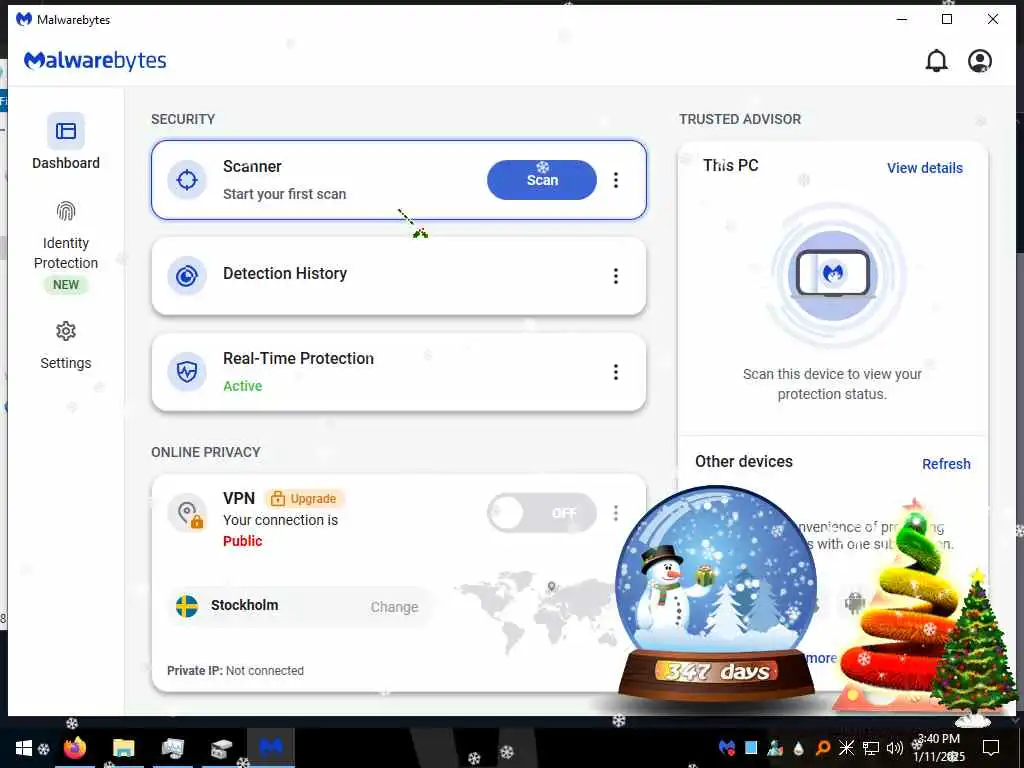Screen dimensions: 1024x768
Task: Click the TRUSTED ADVISOR heading
Action: pyautogui.click(x=740, y=119)
